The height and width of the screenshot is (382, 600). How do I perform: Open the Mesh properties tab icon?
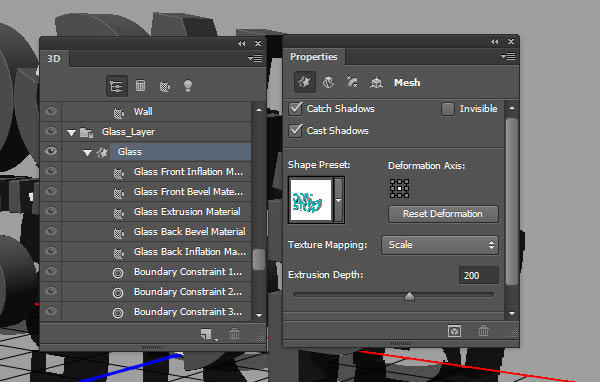[305, 82]
